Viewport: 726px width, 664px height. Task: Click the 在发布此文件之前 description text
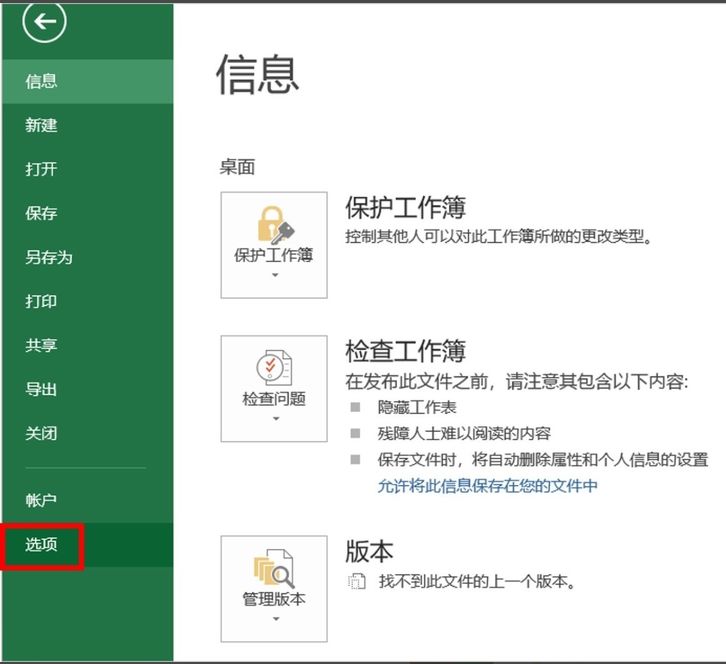tap(517, 382)
